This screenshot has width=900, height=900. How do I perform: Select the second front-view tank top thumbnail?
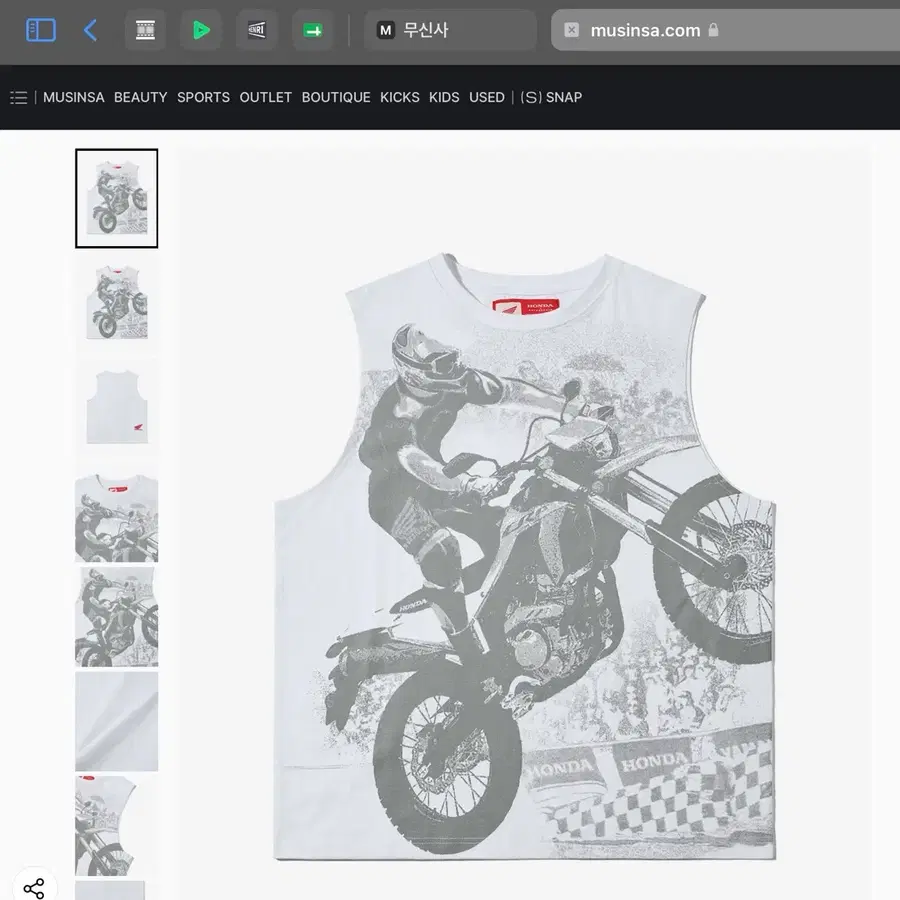[x=117, y=302]
